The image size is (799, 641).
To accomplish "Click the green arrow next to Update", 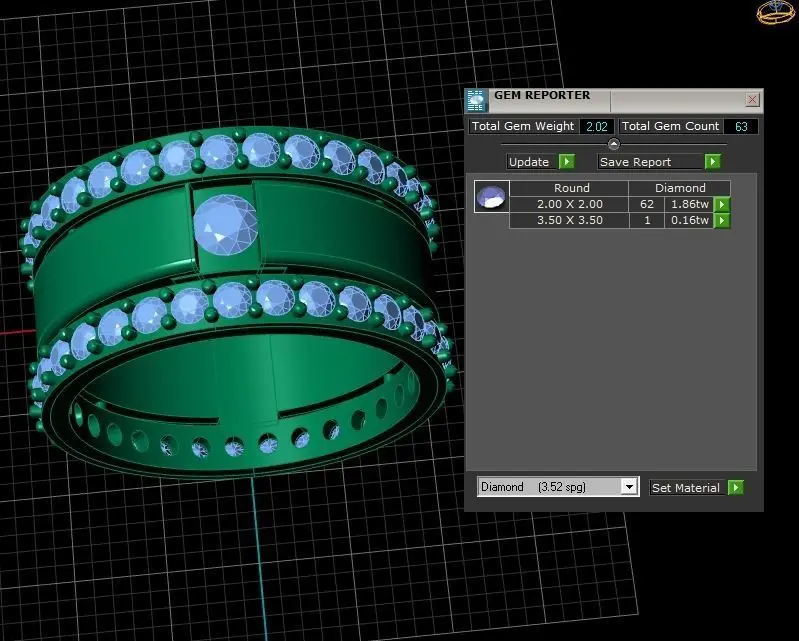I will 567,162.
